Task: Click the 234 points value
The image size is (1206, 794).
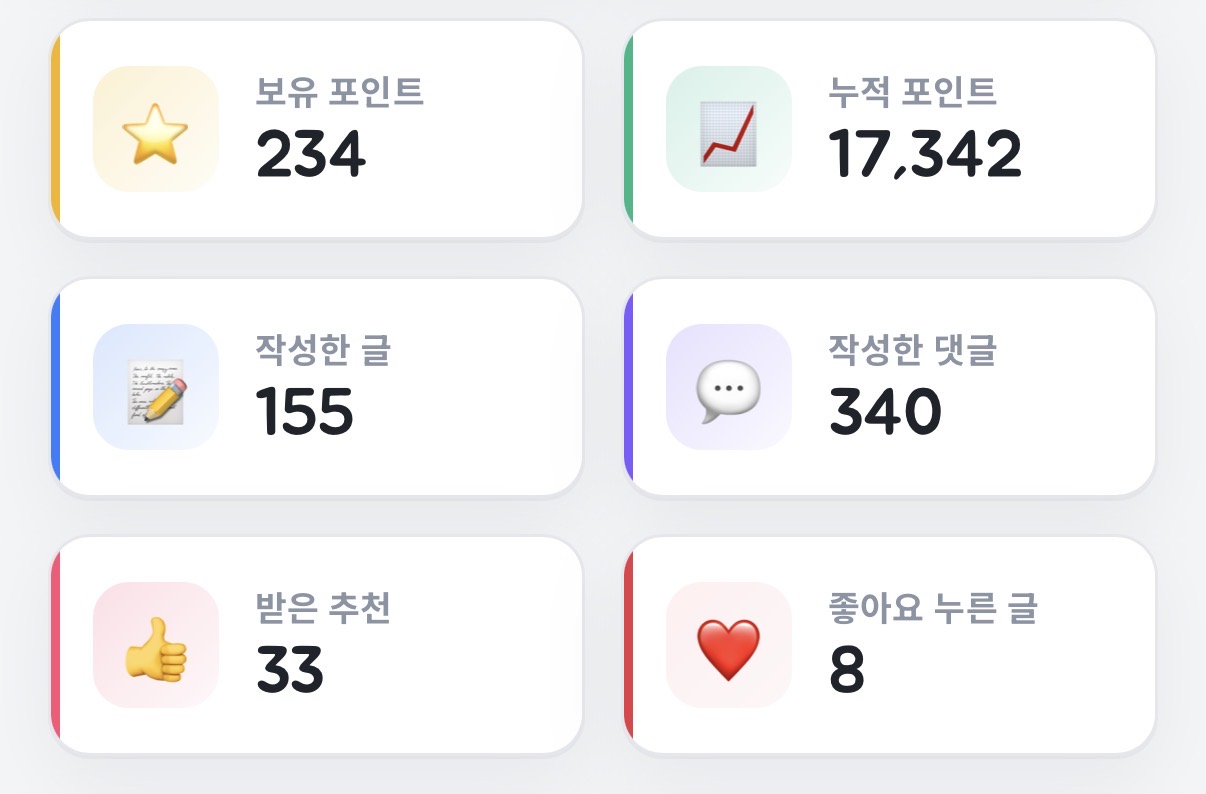Action: click(311, 154)
